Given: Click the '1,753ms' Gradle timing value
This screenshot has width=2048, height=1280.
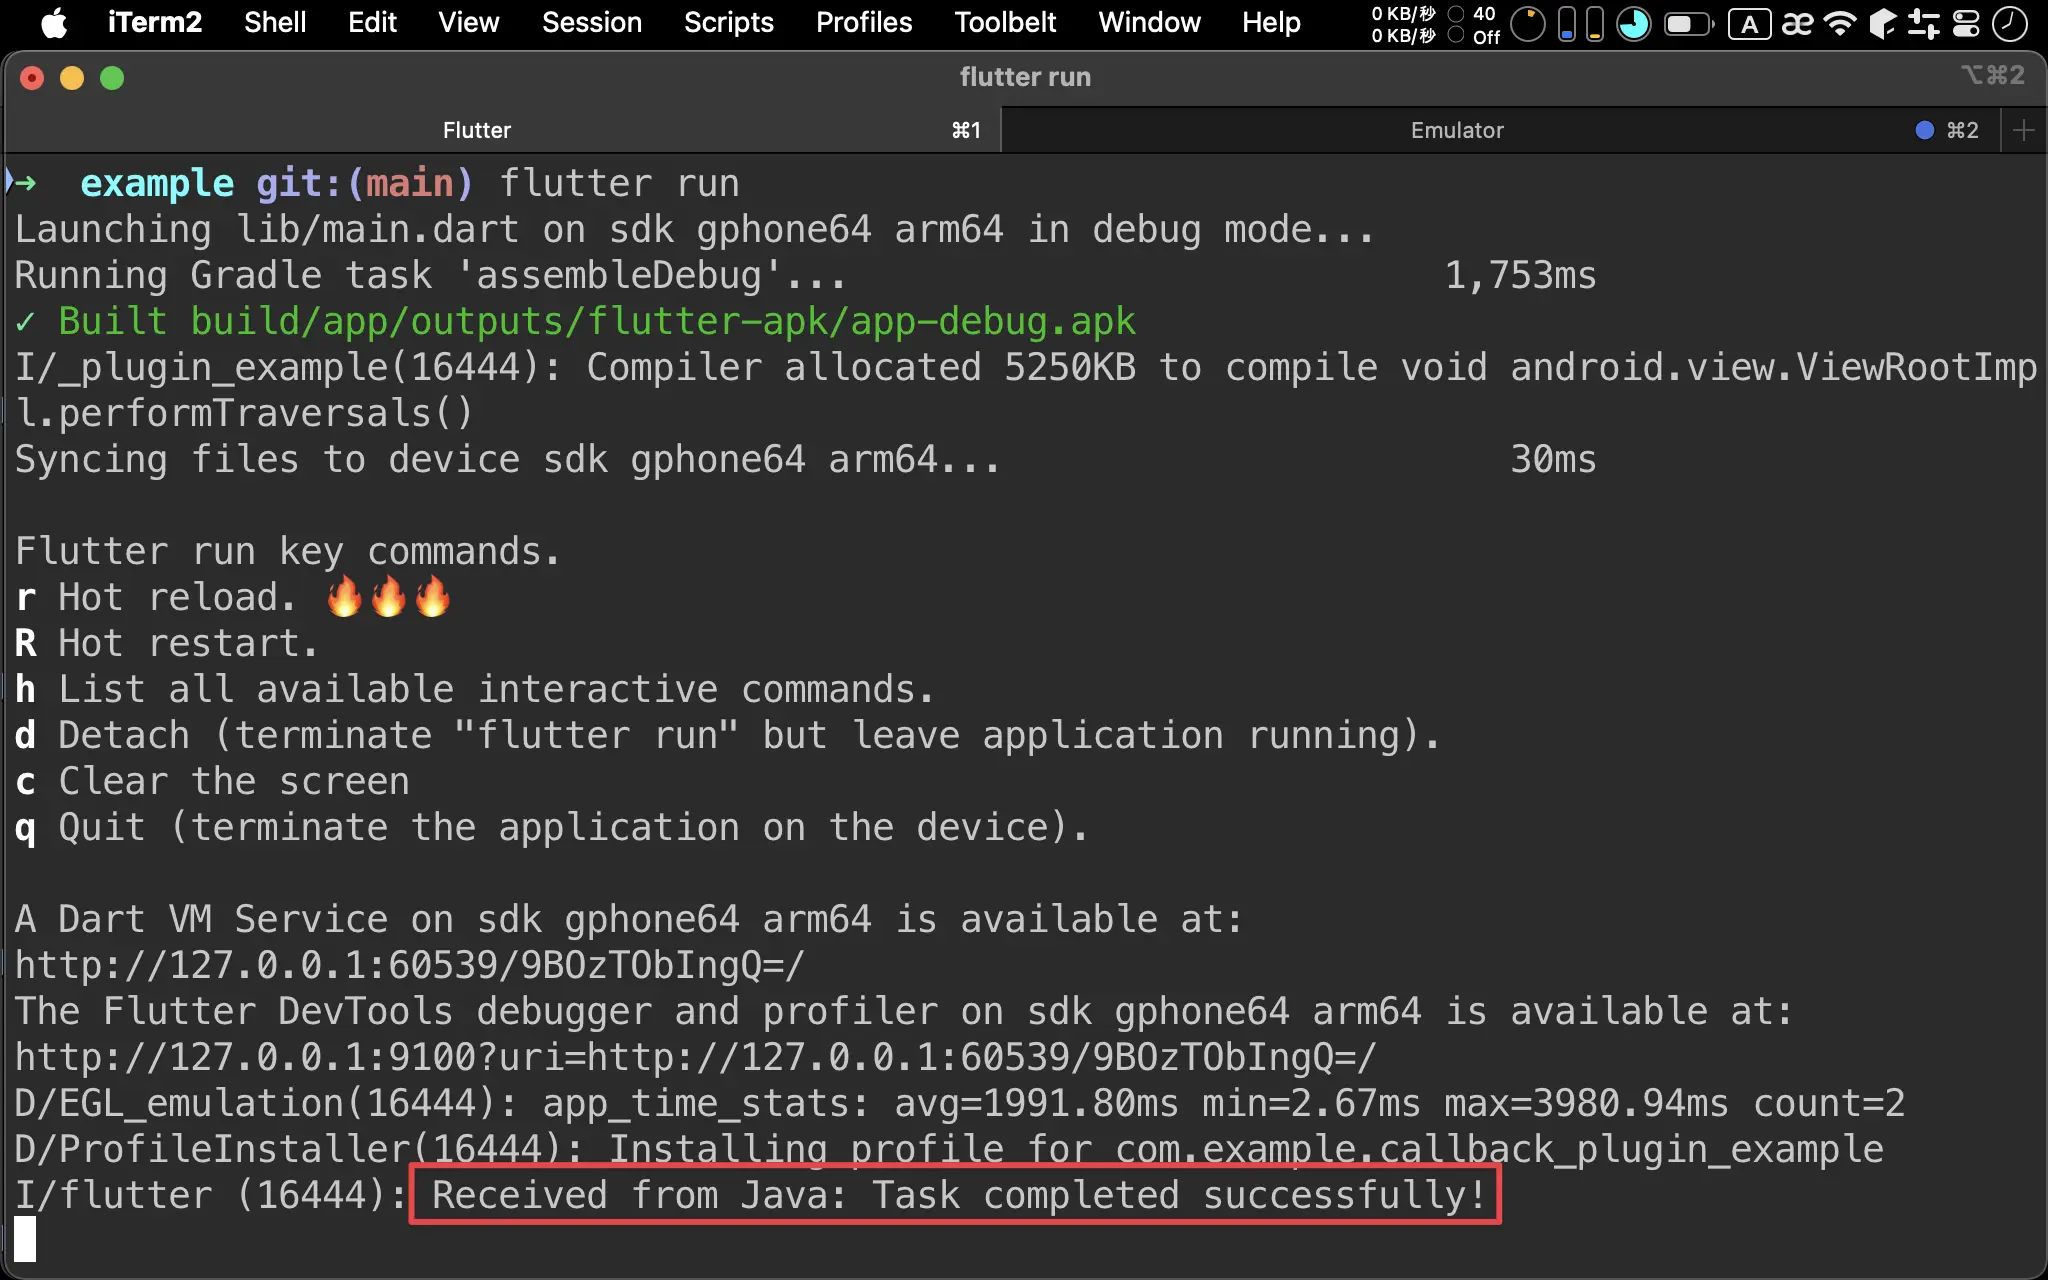Looking at the screenshot, I should tap(1520, 275).
